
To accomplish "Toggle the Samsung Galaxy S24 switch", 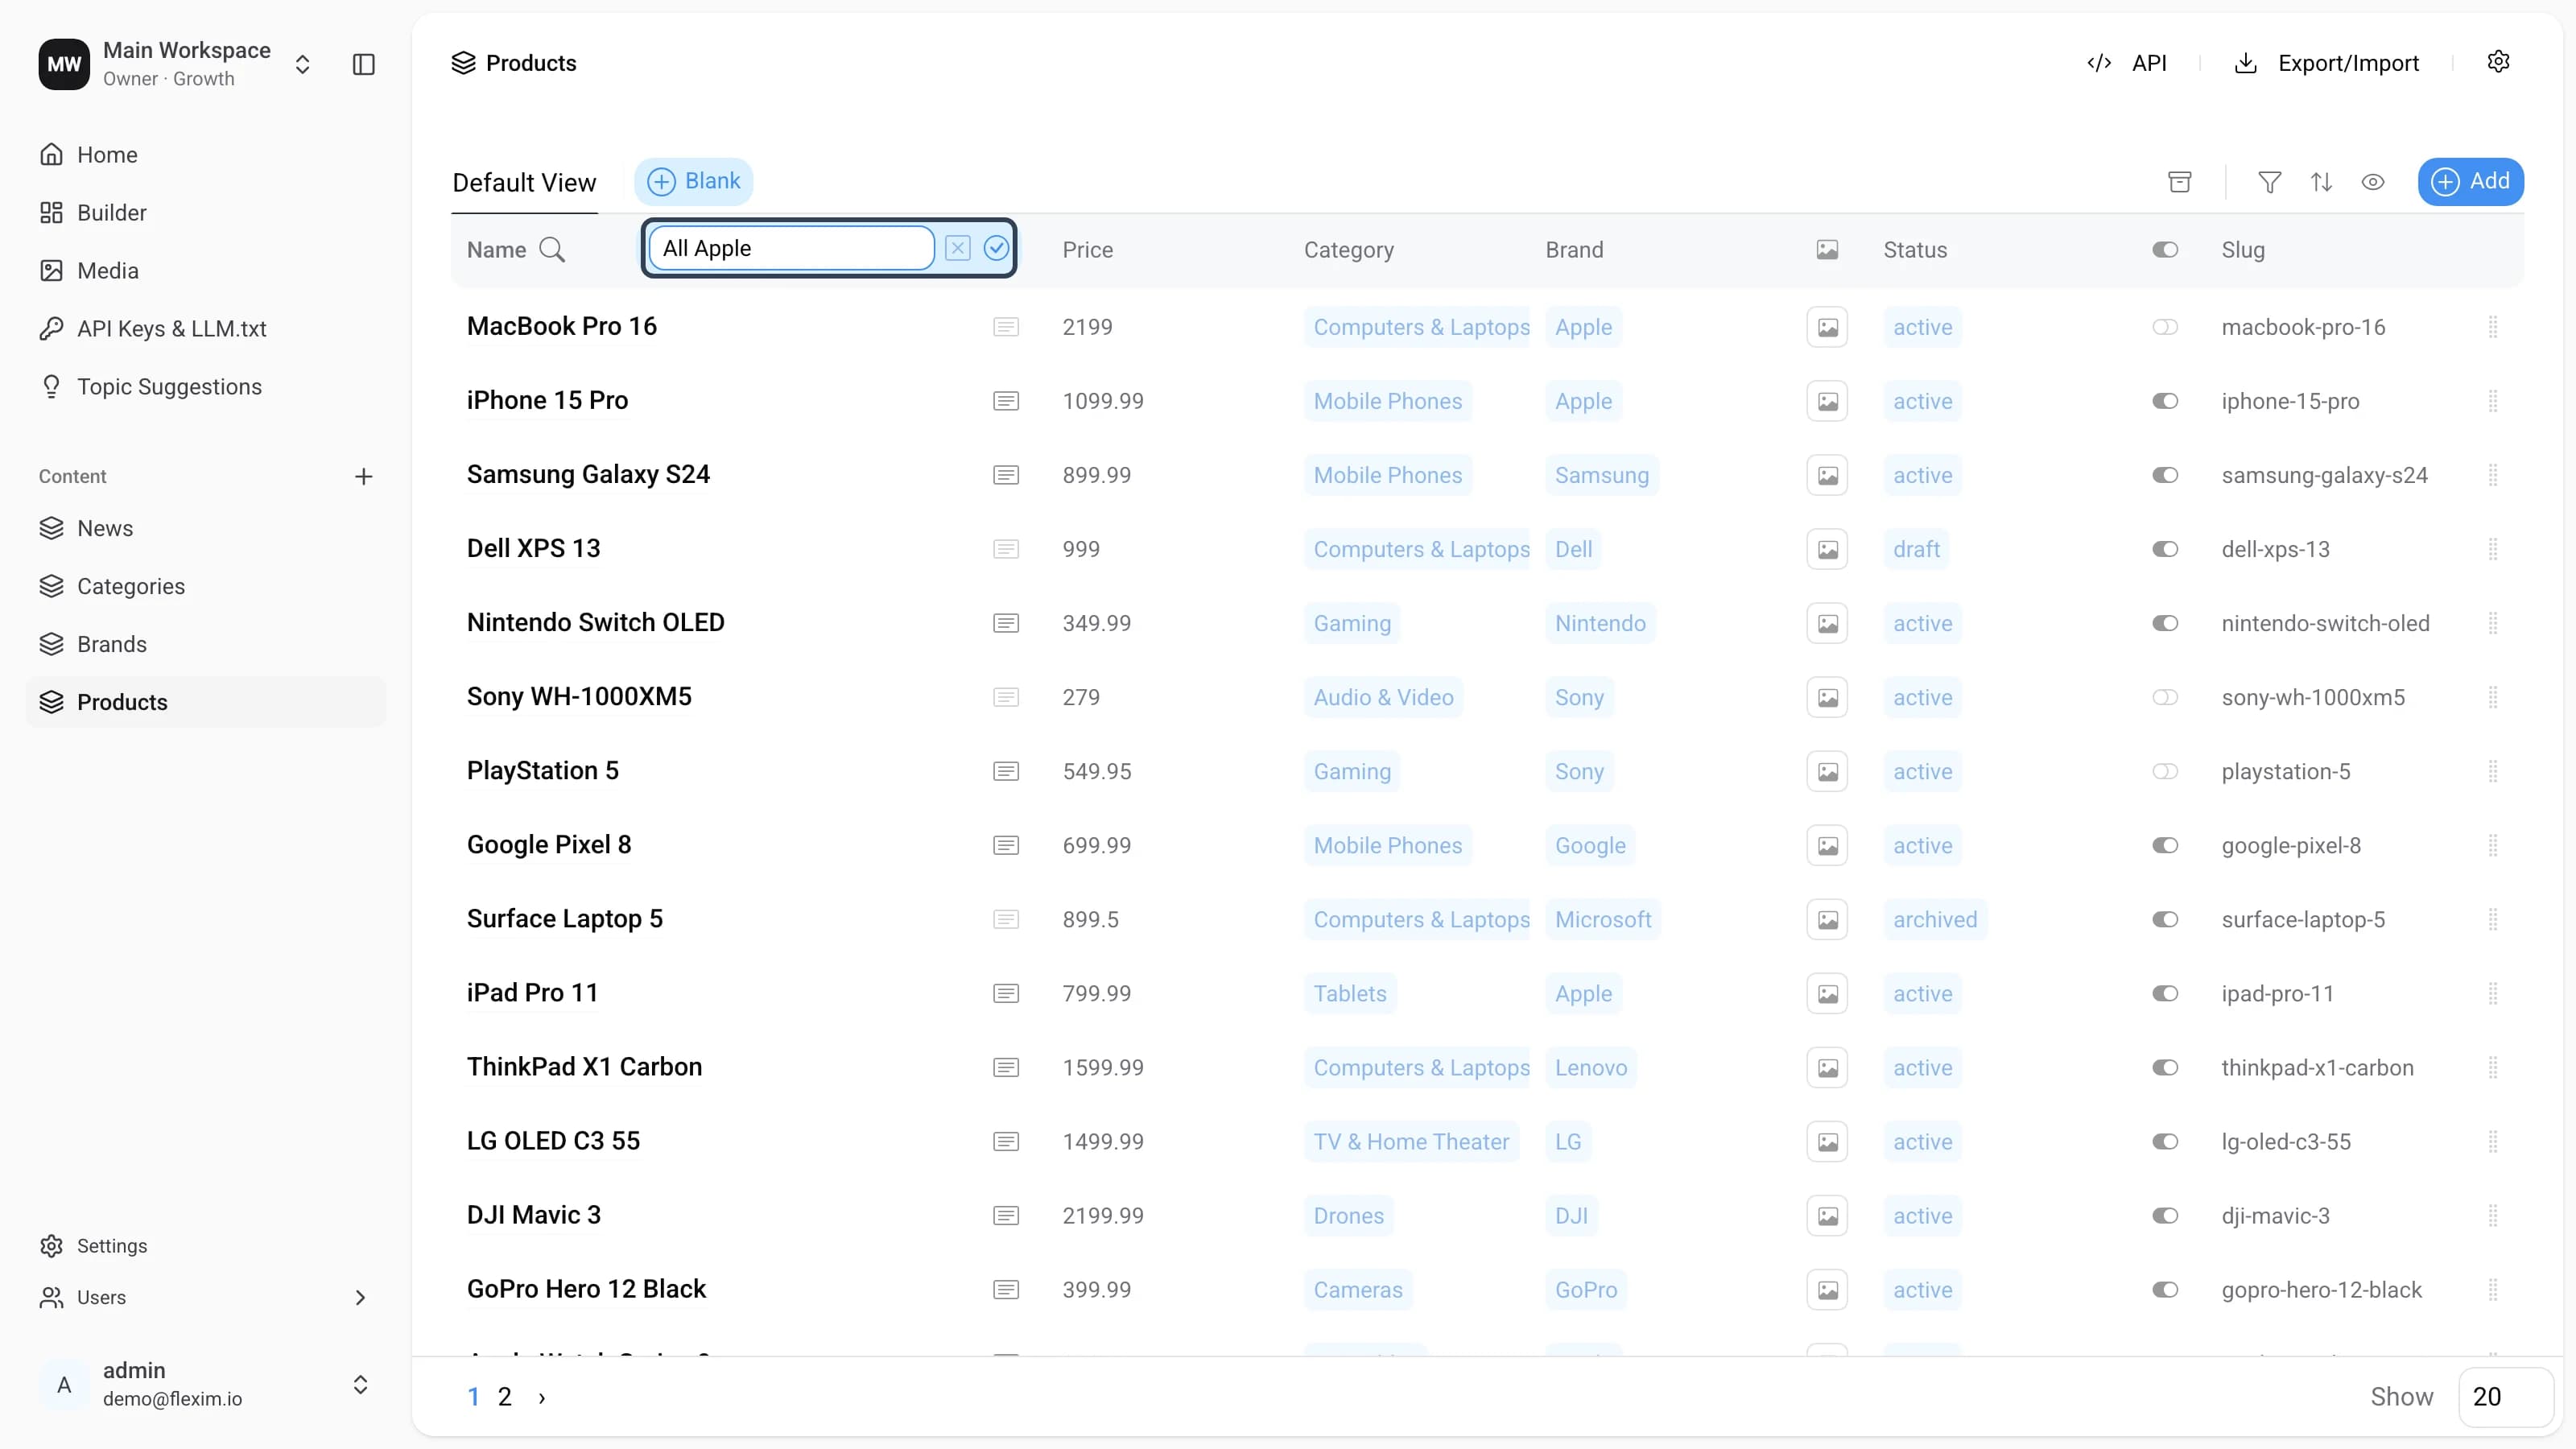I will point(2165,475).
